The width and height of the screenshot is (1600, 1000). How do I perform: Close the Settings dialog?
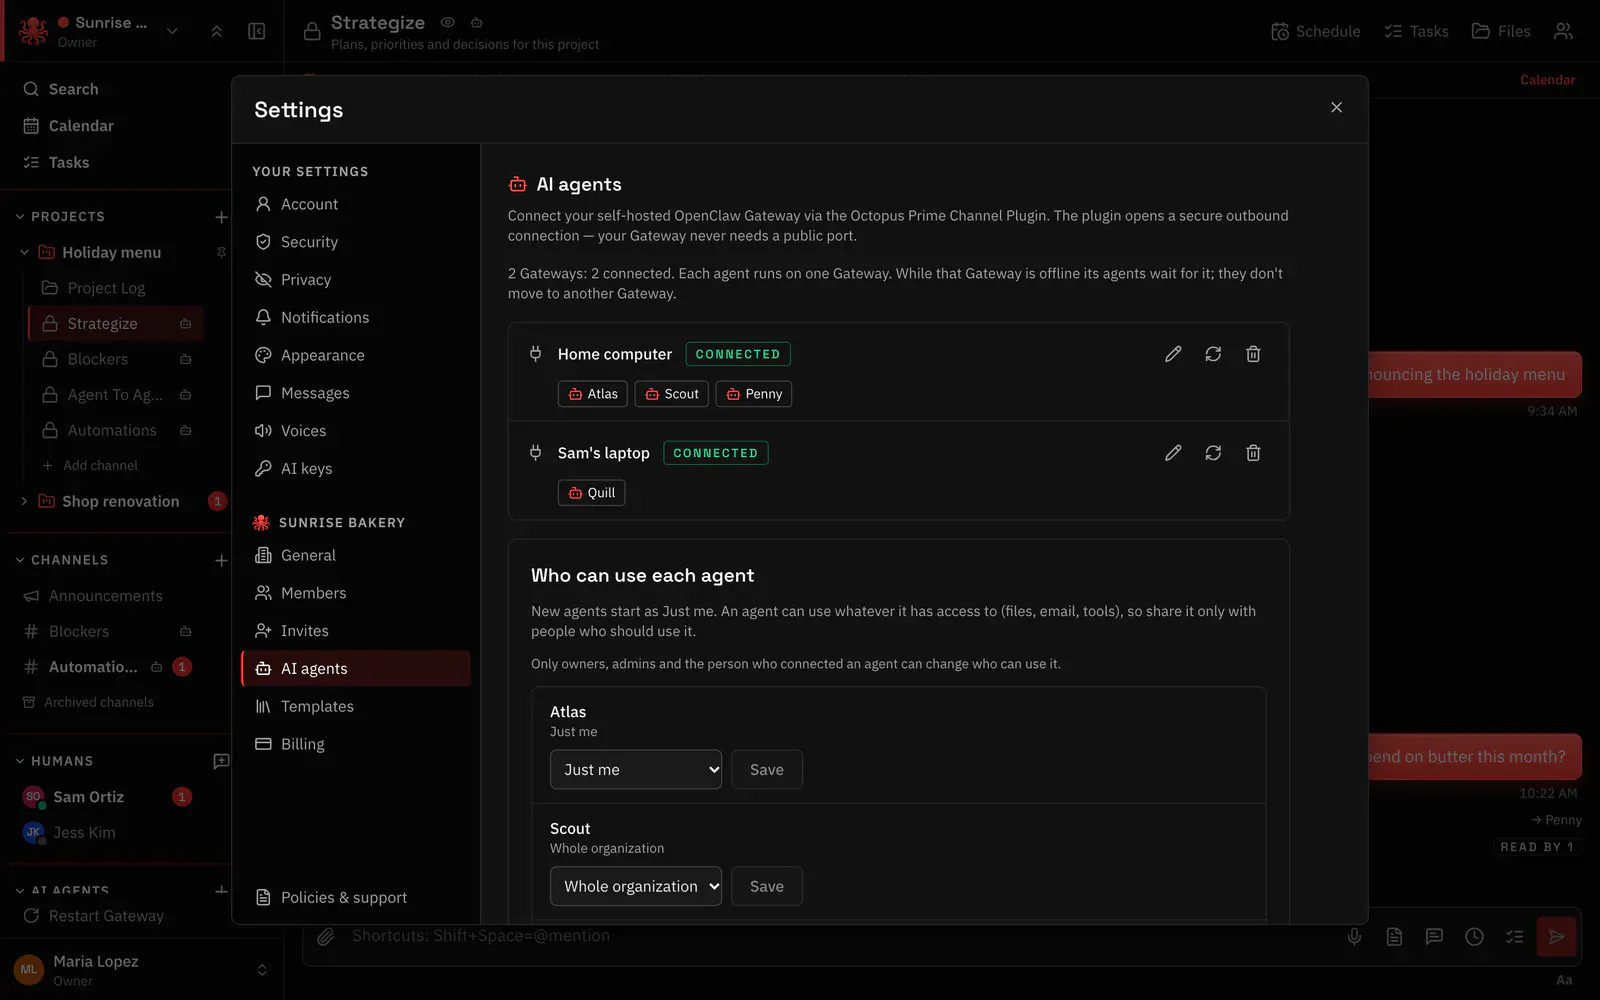click(1336, 108)
